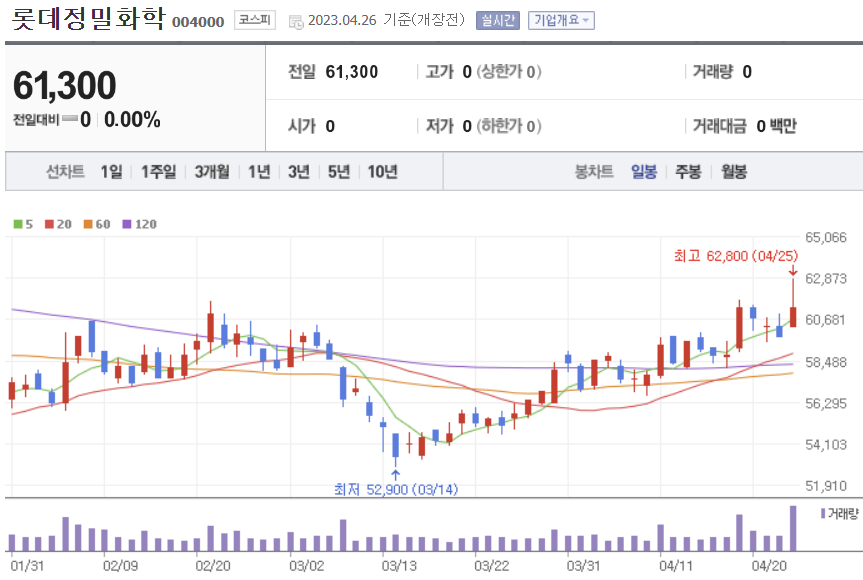Select the 3개월 line chart period
The width and height of the screenshot is (863, 580).
click(x=212, y=172)
